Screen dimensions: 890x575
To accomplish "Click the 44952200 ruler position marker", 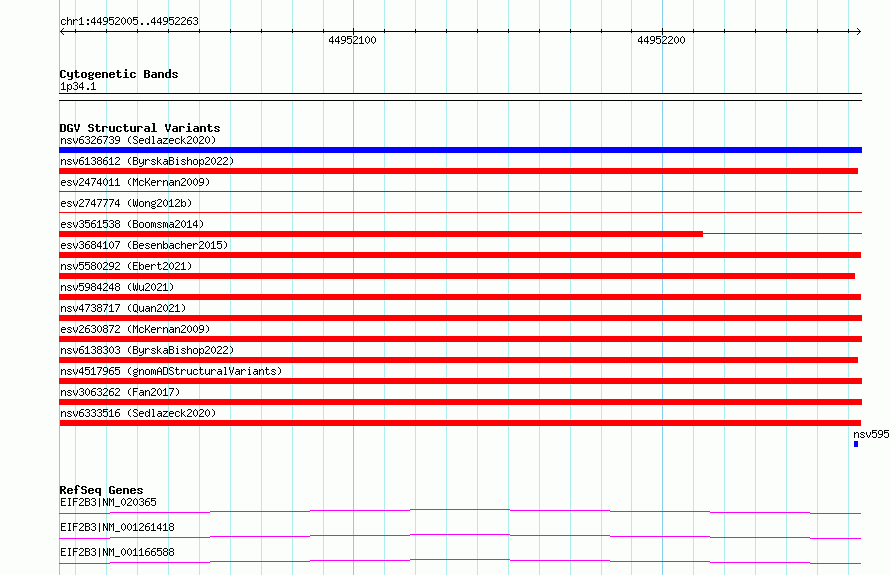I will pos(661,40).
